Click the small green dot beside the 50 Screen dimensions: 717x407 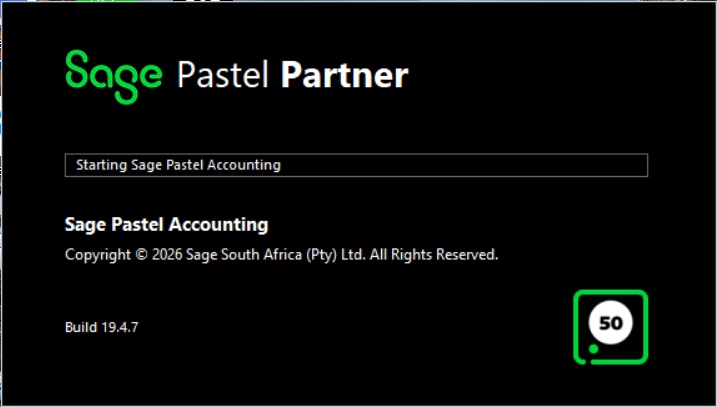[593, 349]
